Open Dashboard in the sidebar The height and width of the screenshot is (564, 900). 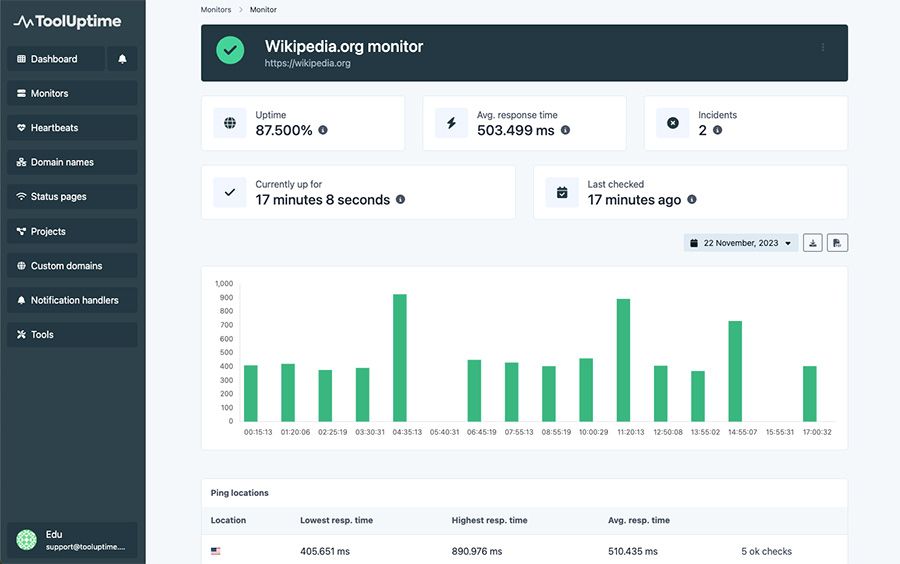(56, 59)
